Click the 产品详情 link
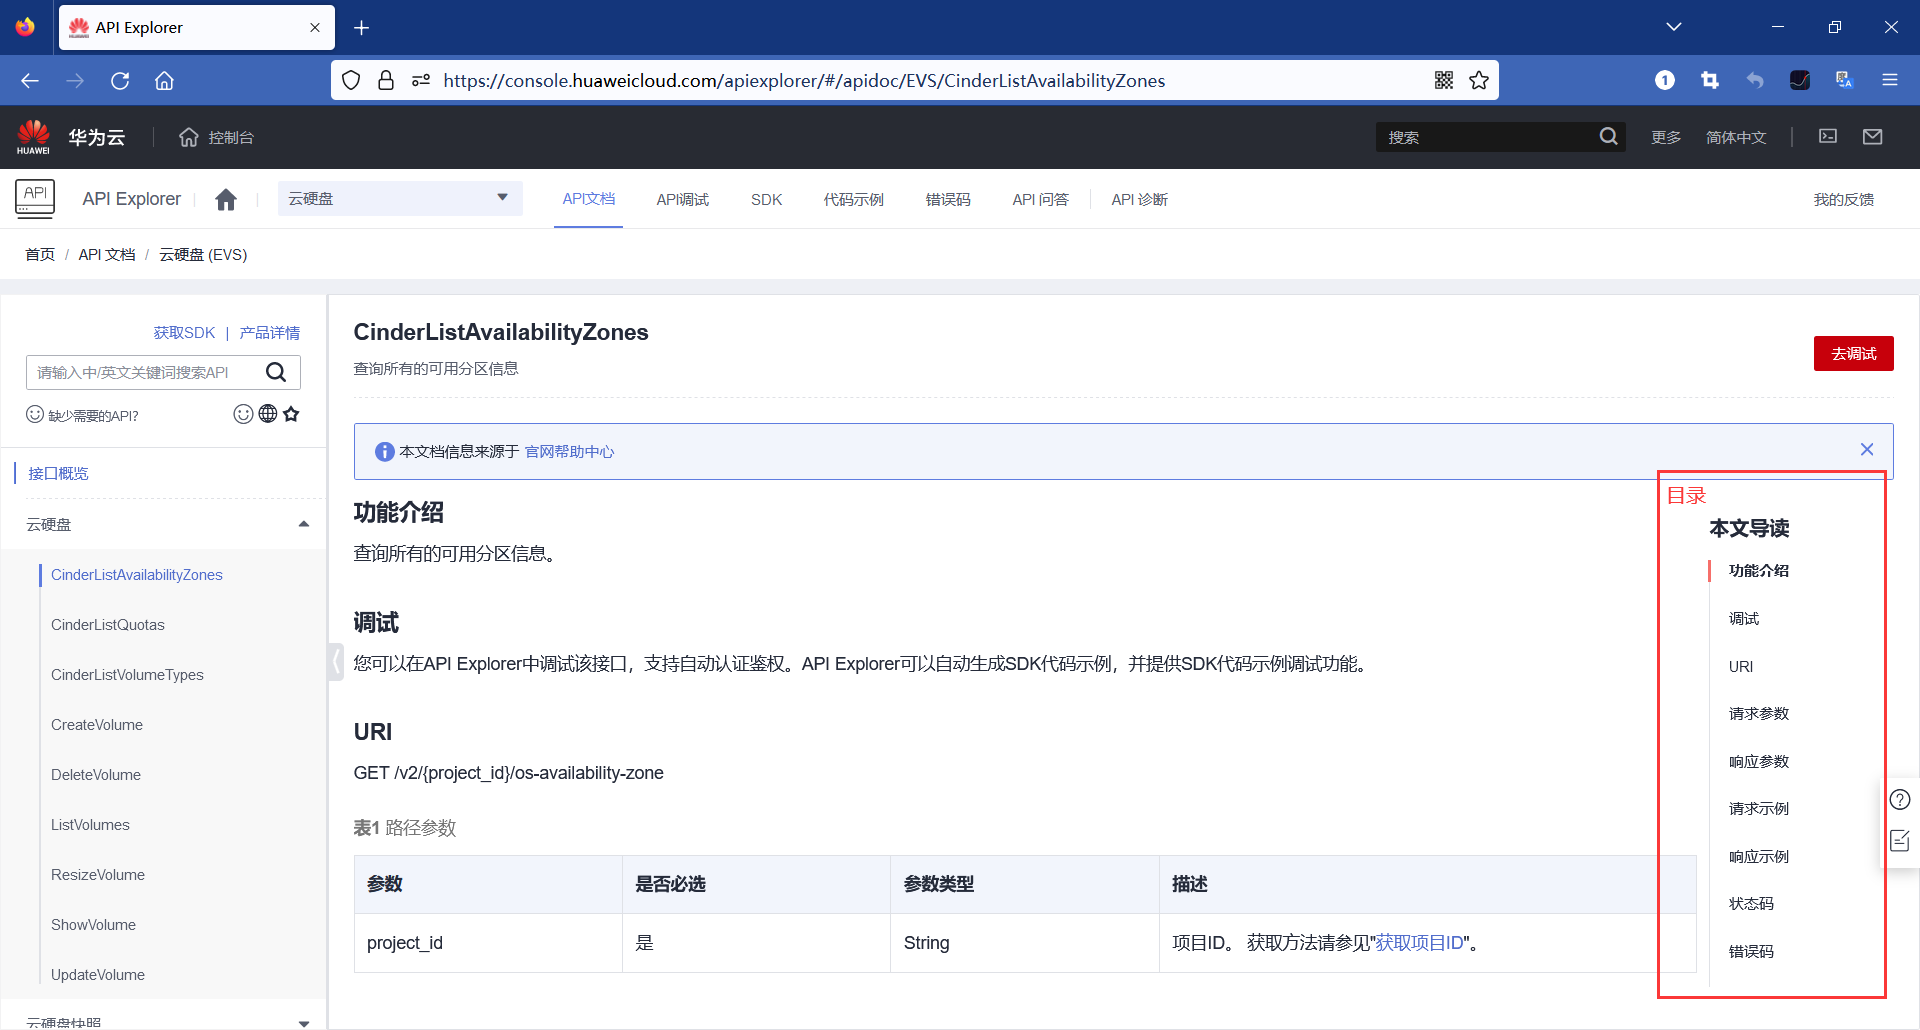 tap(270, 333)
